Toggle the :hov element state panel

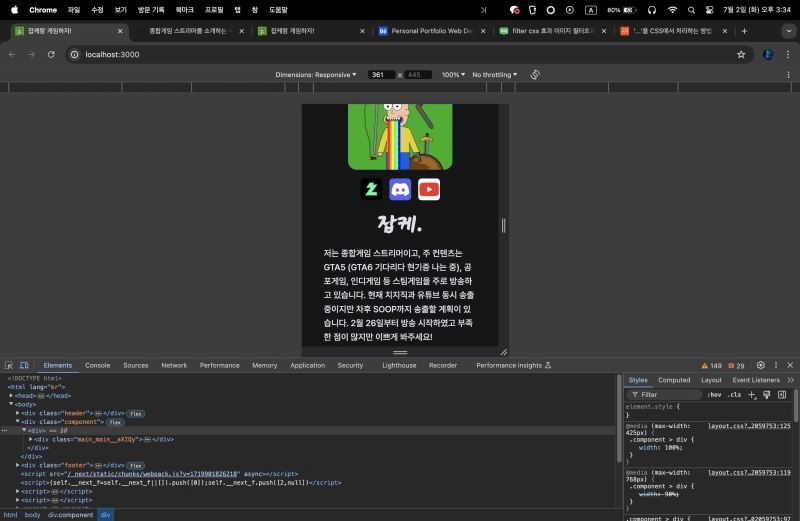pos(714,395)
